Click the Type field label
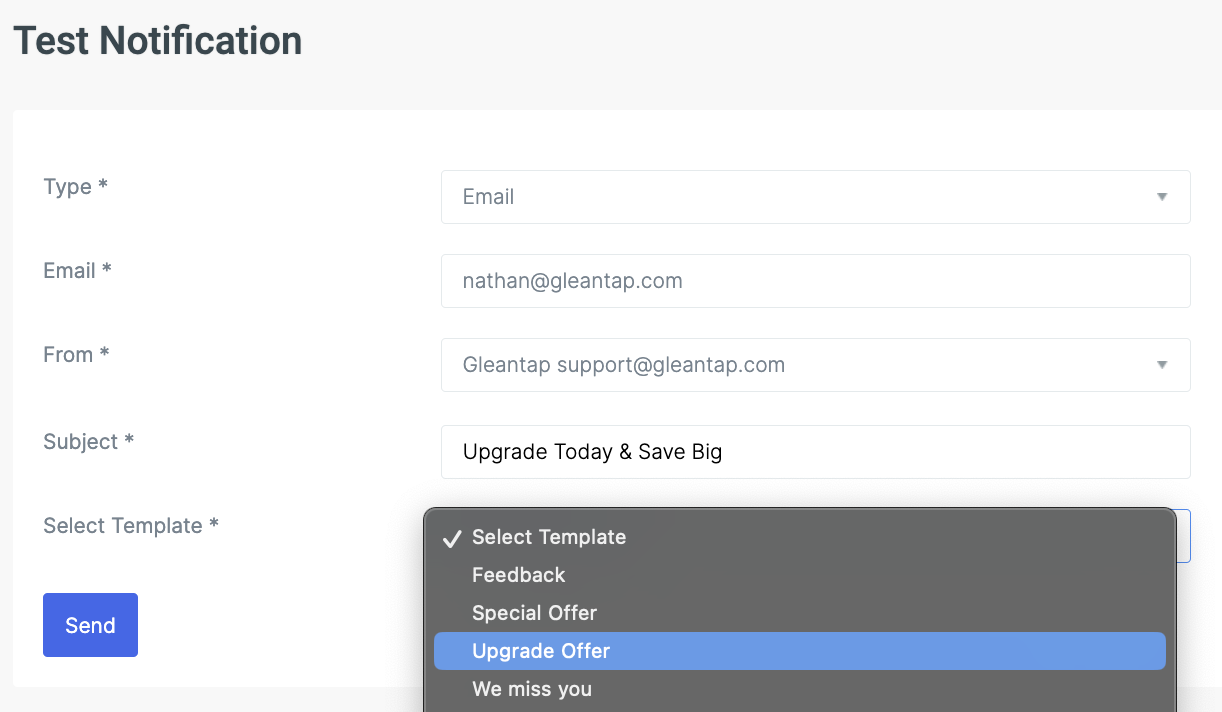The height and width of the screenshot is (712, 1222). (x=75, y=187)
